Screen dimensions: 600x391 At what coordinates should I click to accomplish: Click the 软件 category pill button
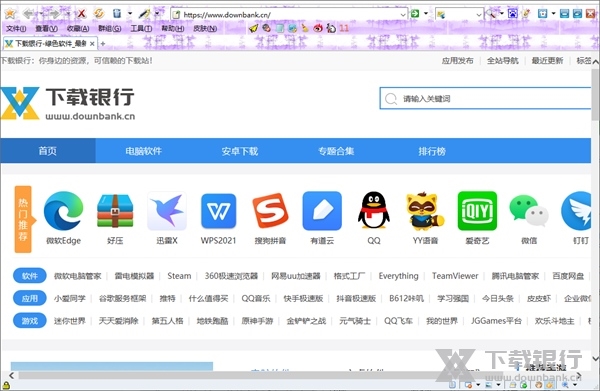pyautogui.click(x=29, y=276)
